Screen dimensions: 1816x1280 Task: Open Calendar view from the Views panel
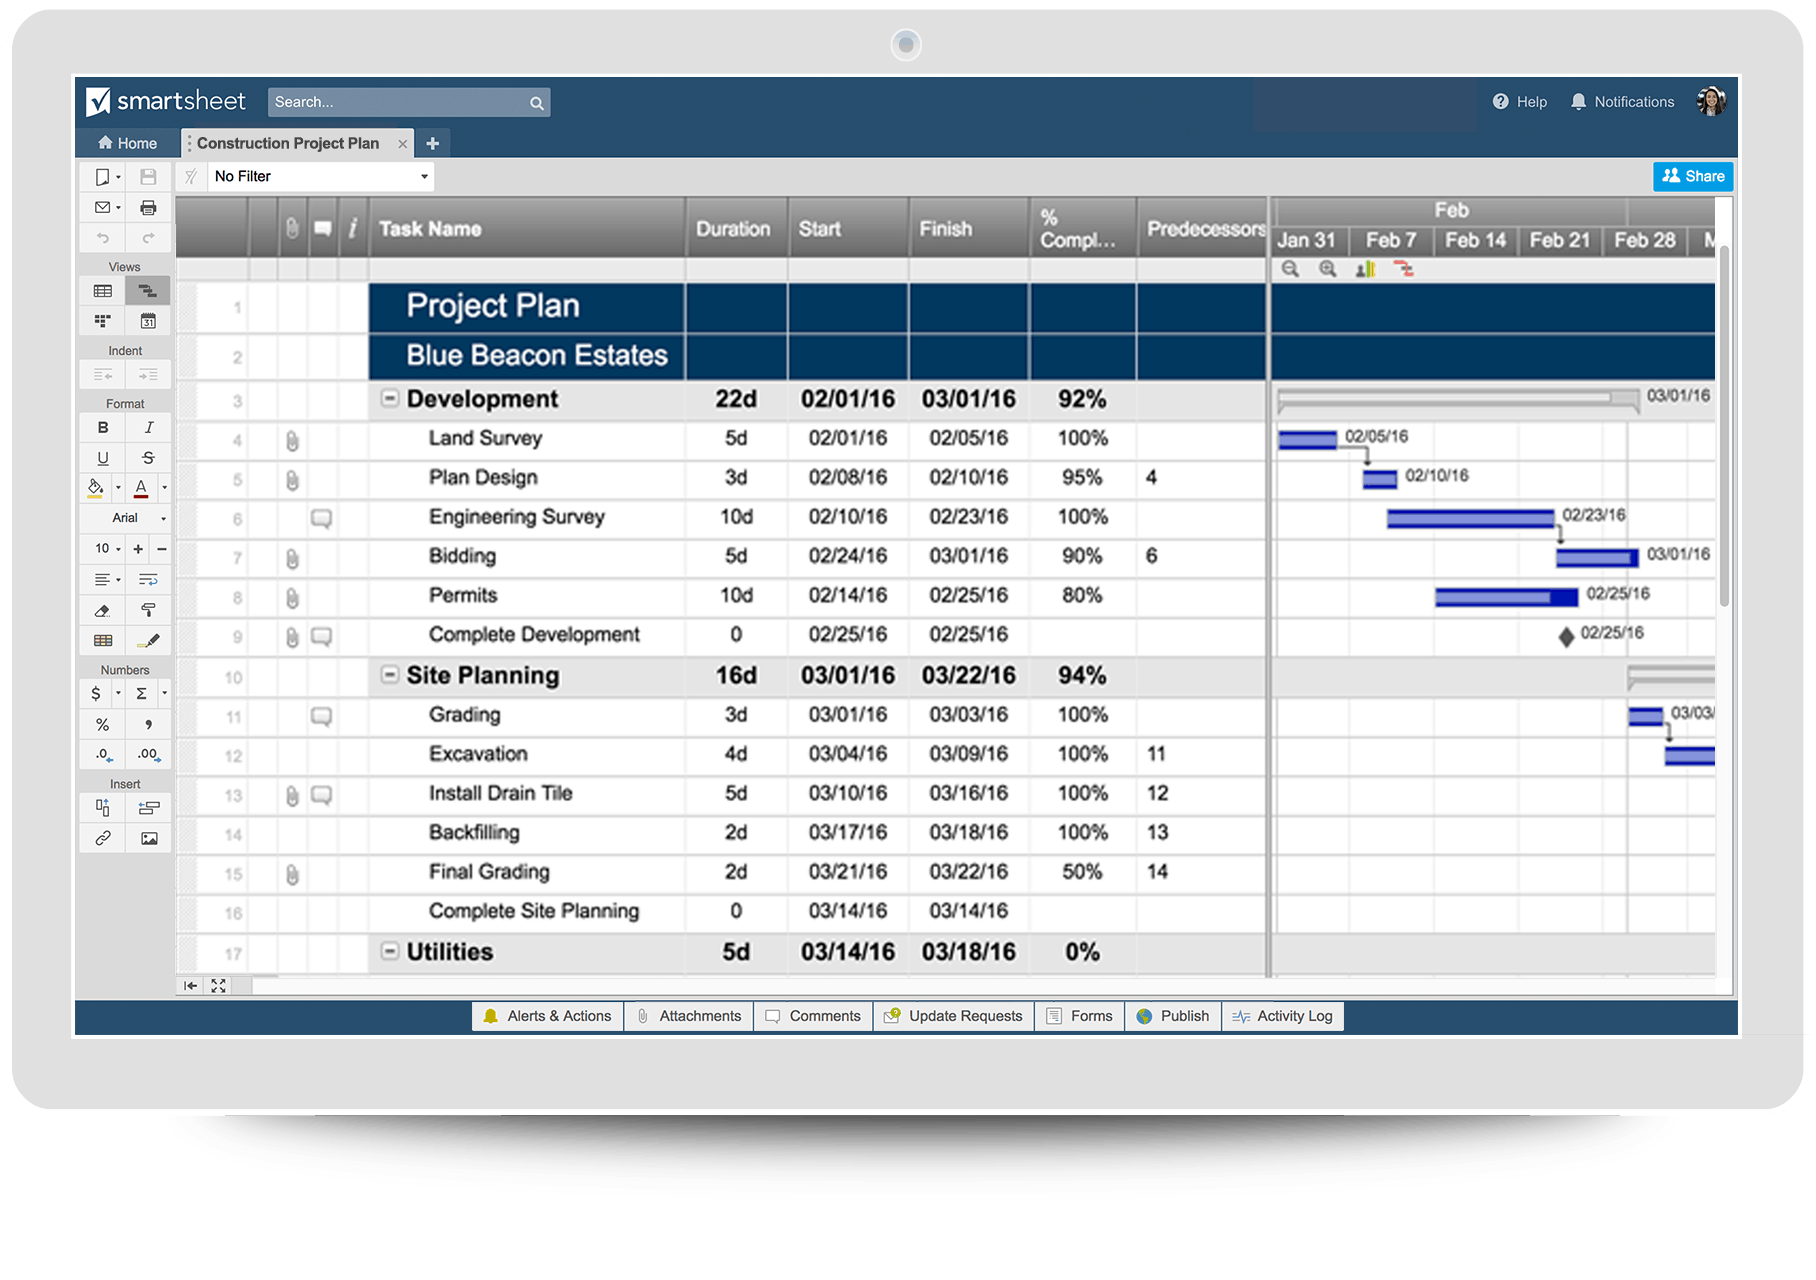[x=148, y=321]
